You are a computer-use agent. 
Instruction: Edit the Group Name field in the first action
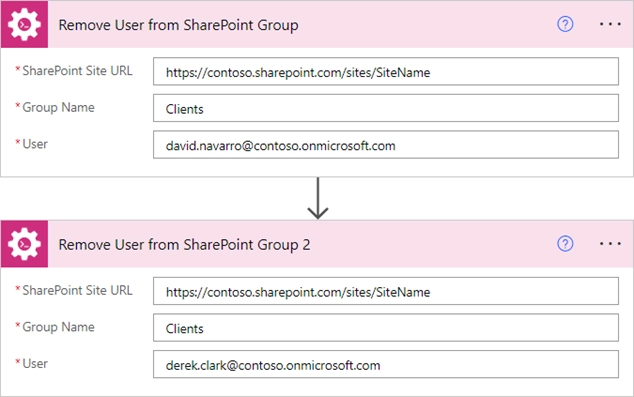pyautogui.click(x=386, y=108)
